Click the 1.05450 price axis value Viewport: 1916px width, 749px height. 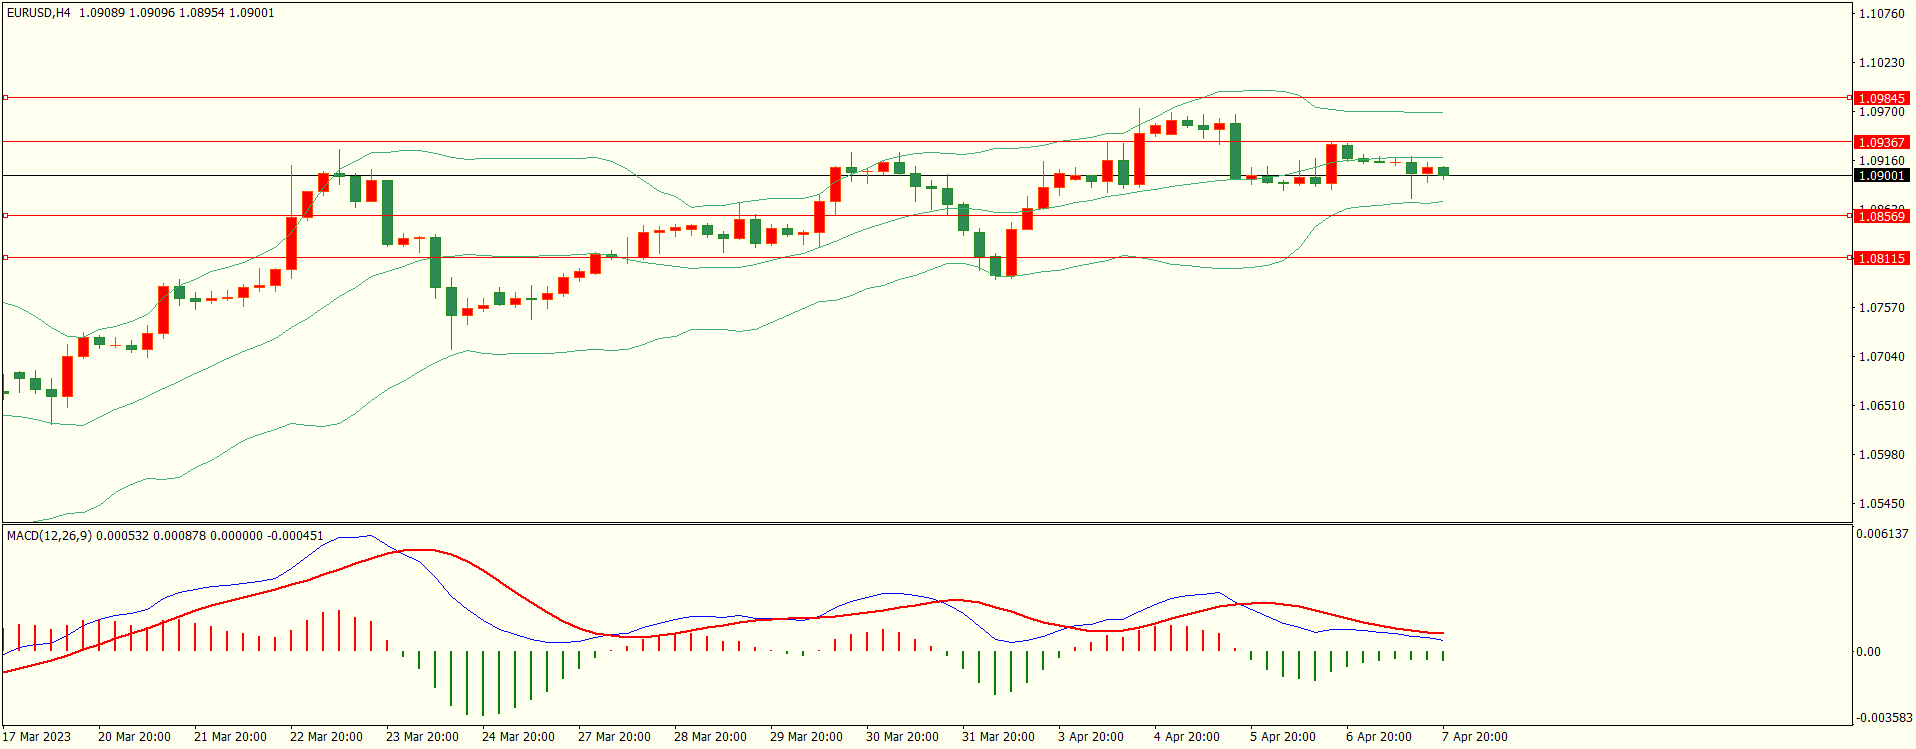pos(1881,504)
